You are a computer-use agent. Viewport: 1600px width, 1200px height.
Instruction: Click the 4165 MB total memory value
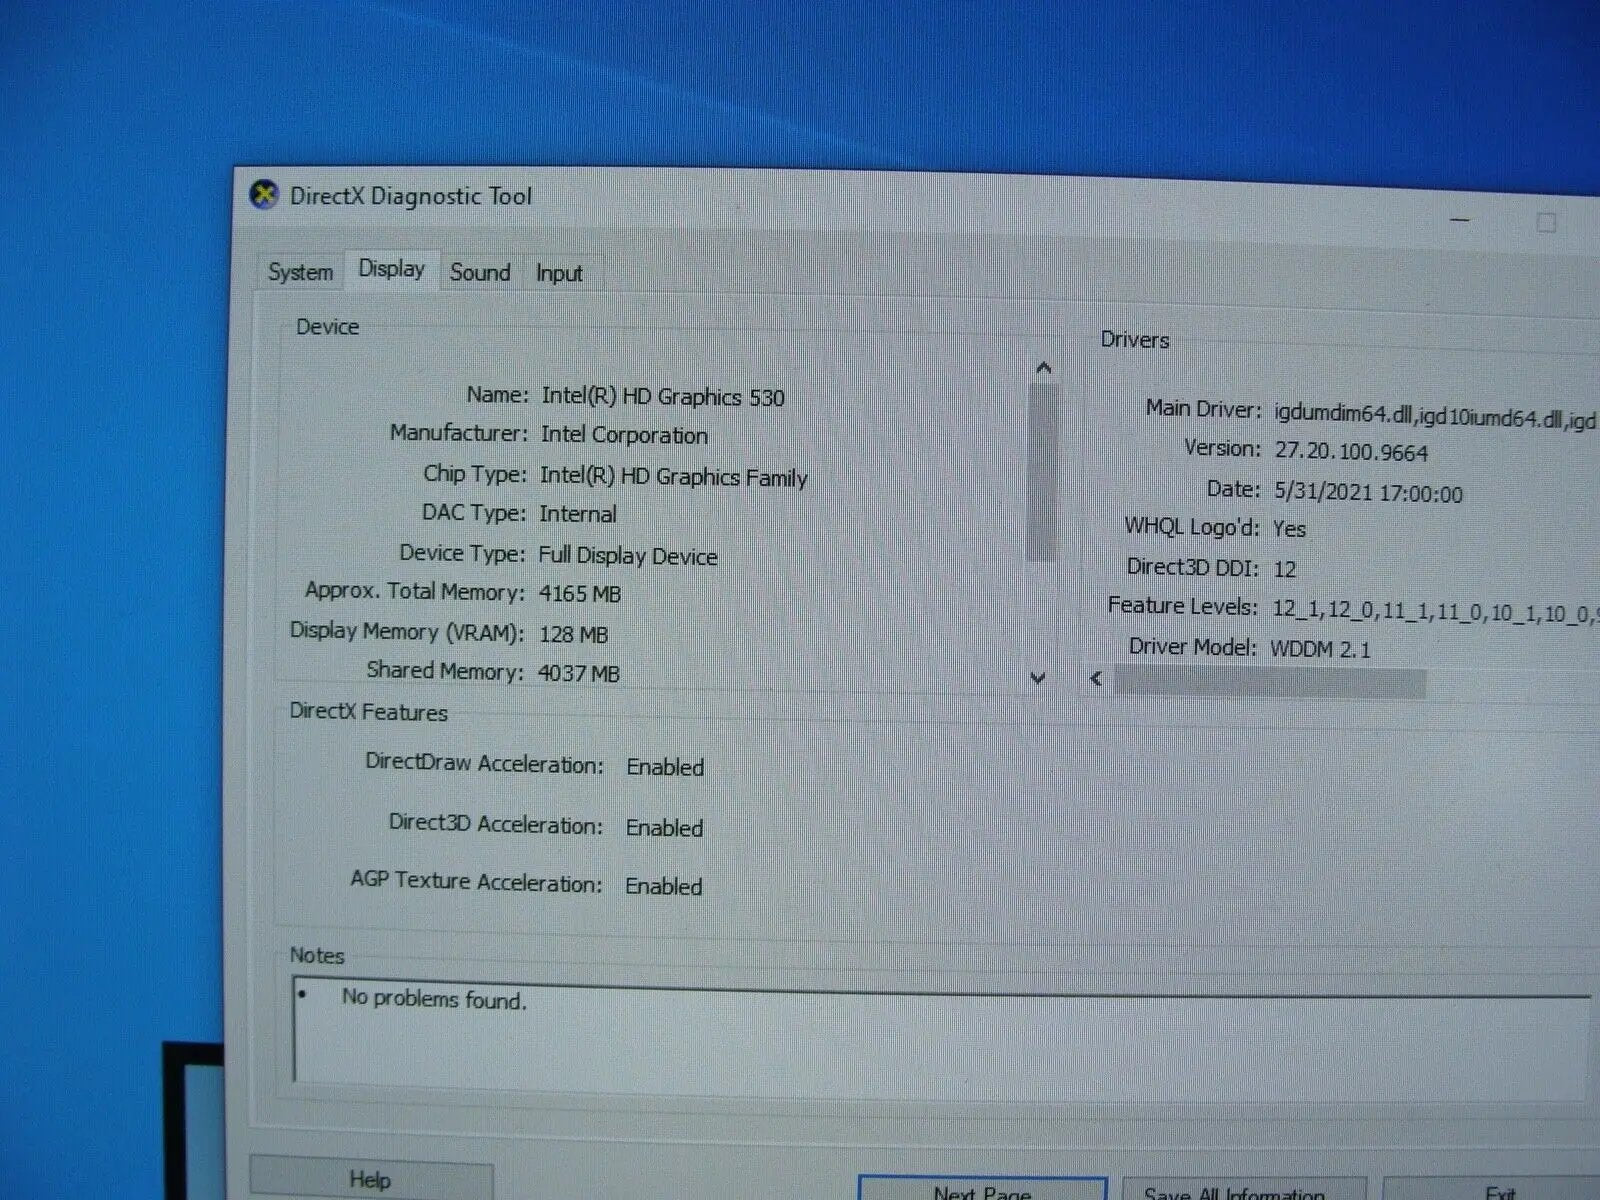tap(580, 594)
